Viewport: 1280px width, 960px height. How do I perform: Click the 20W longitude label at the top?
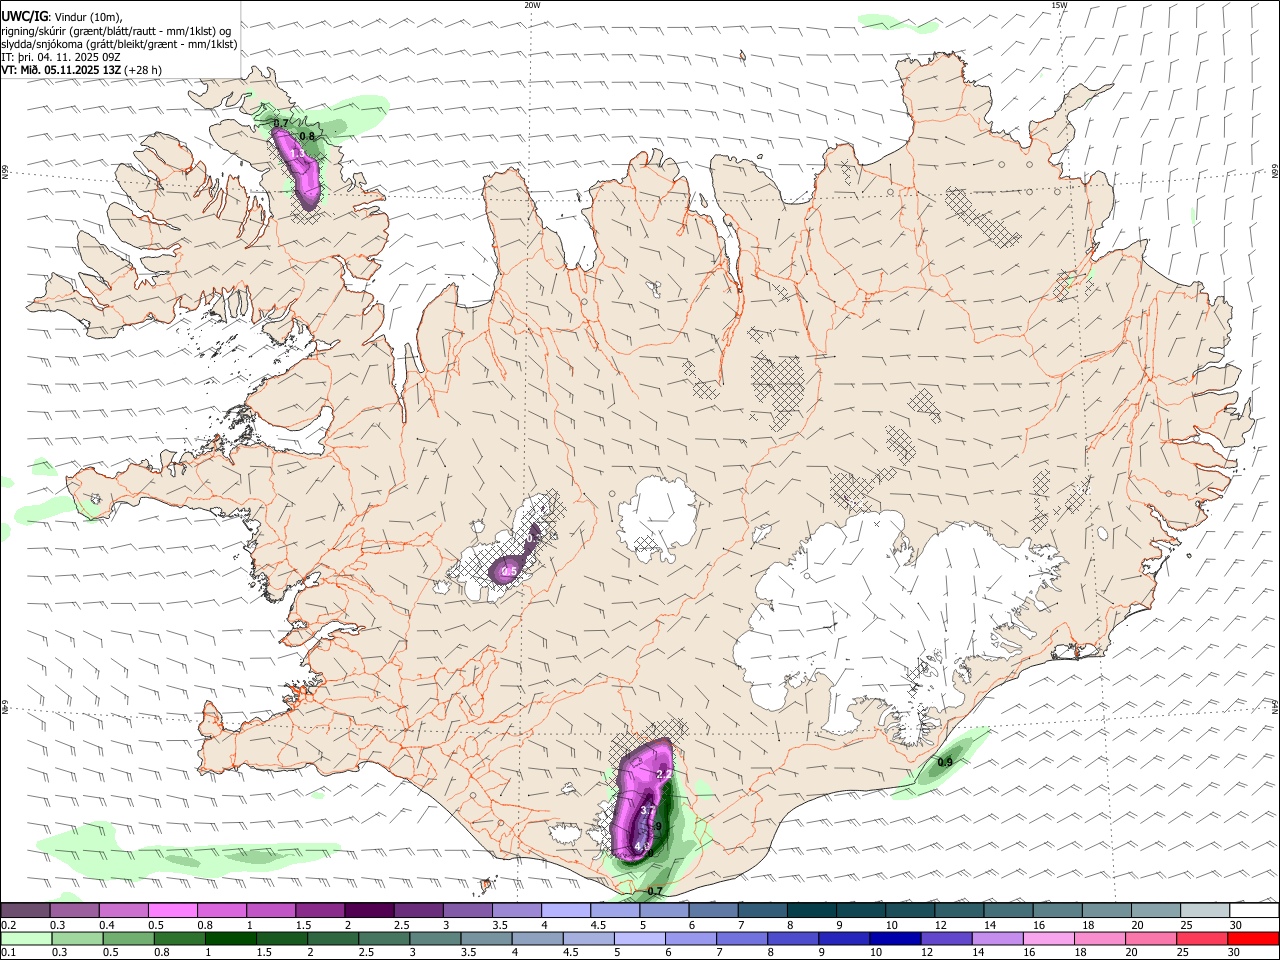pos(532,5)
